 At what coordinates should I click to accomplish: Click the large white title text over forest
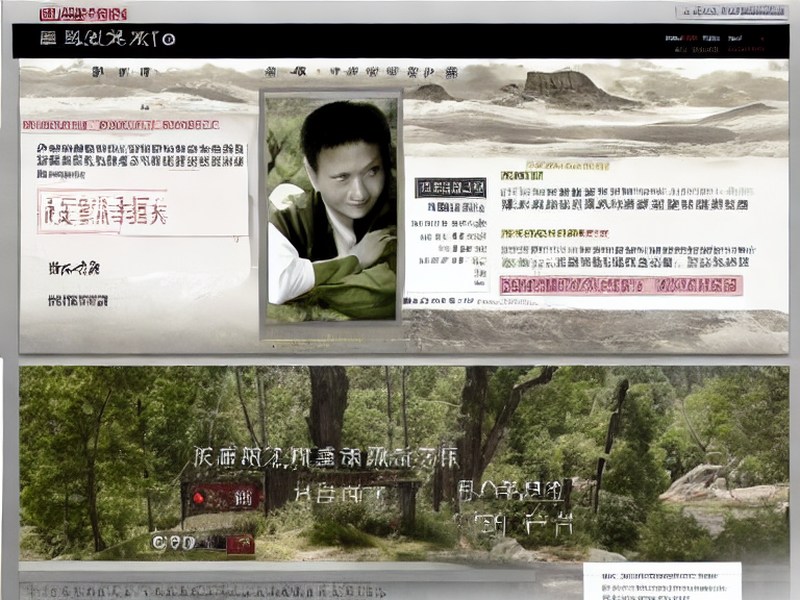(x=327, y=457)
